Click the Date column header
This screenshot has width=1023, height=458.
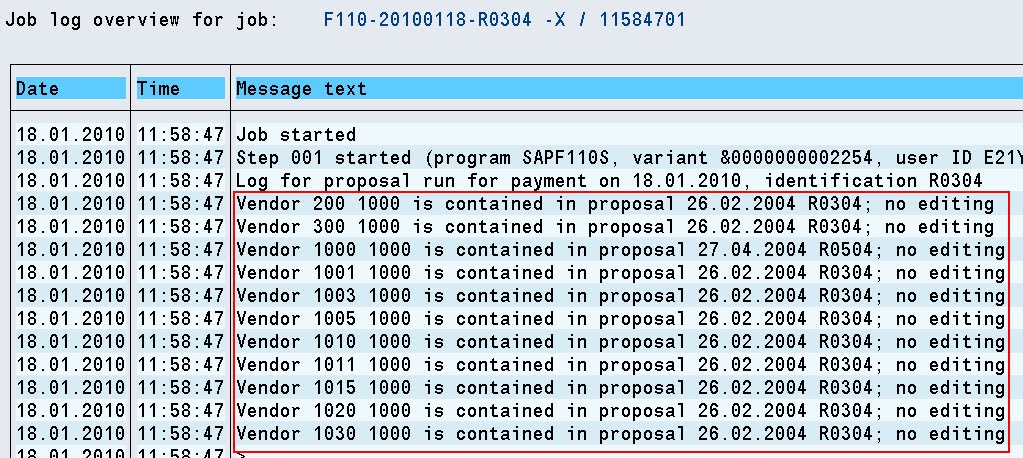coord(70,89)
